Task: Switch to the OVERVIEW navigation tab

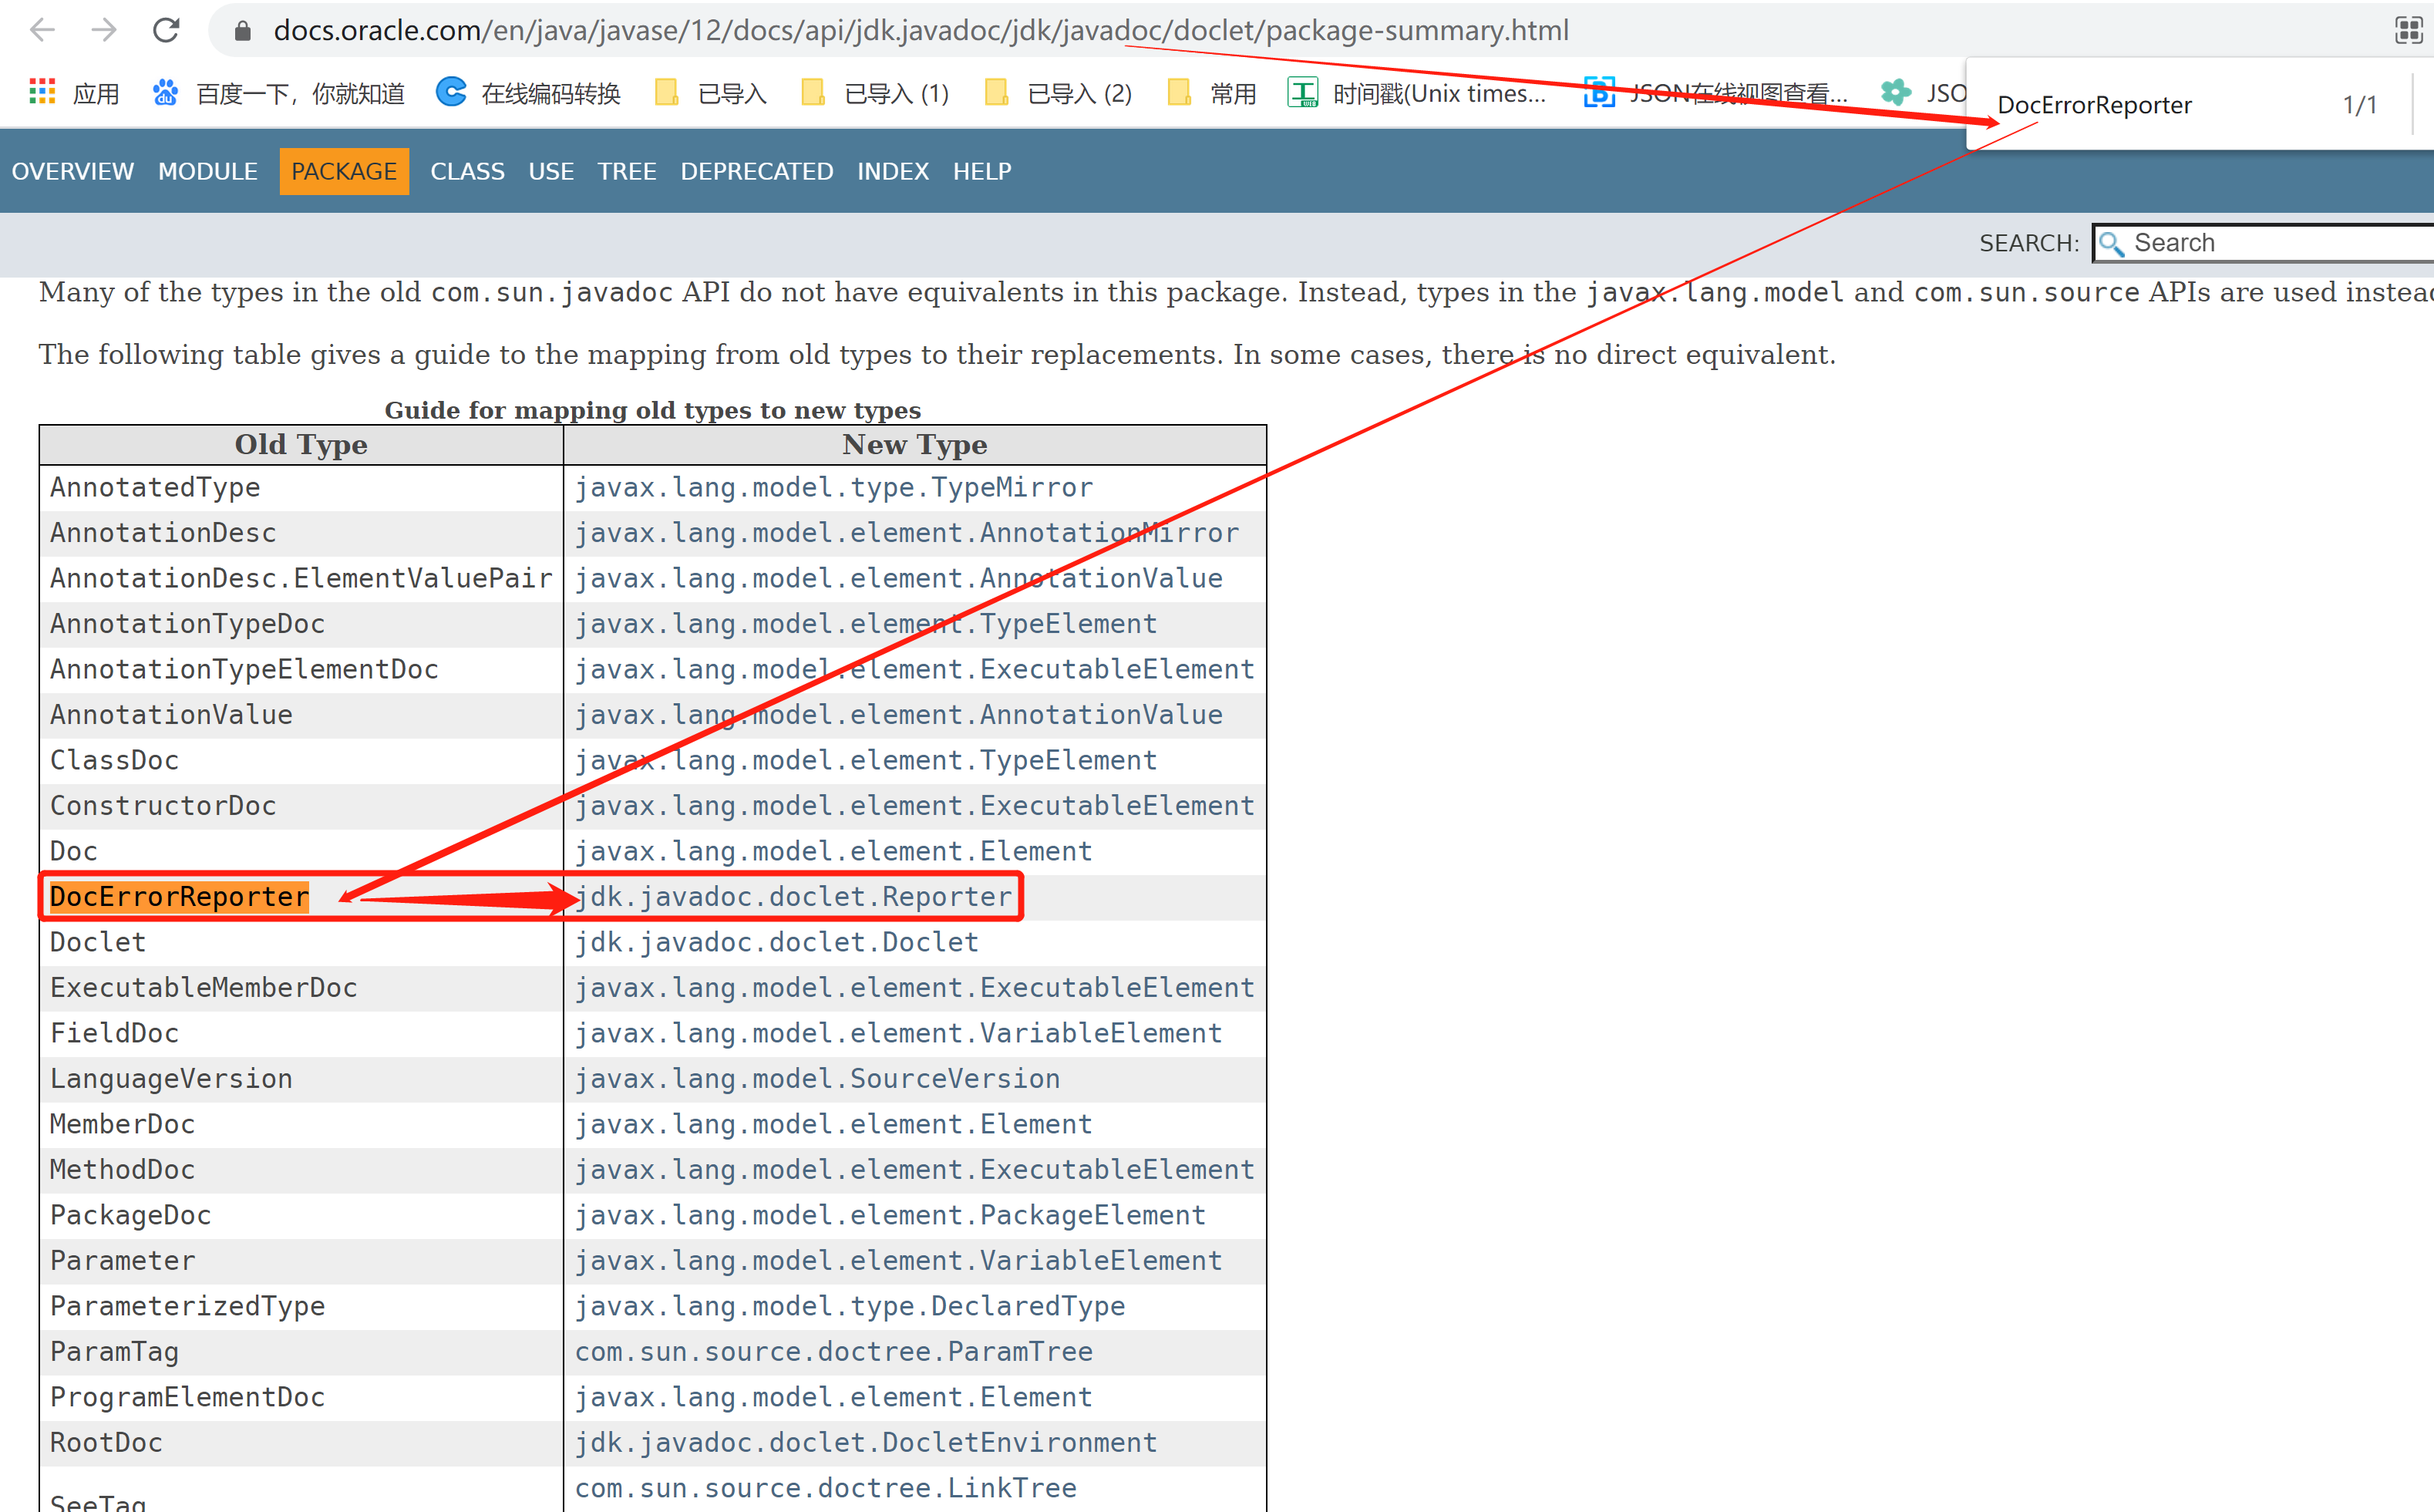Action: tap(72, 171)
